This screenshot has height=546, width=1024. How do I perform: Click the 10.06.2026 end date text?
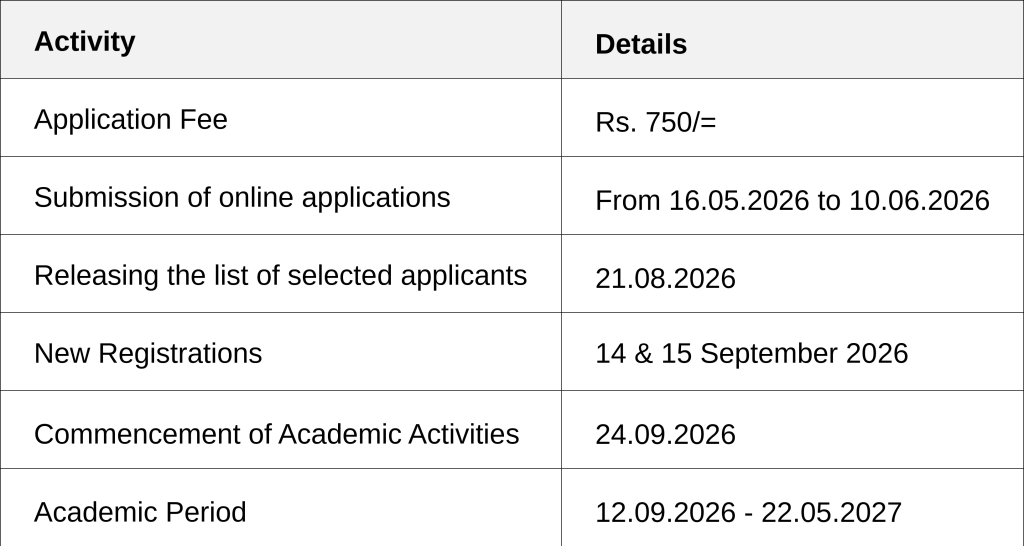pyautogui.click(x=920, y=200)
